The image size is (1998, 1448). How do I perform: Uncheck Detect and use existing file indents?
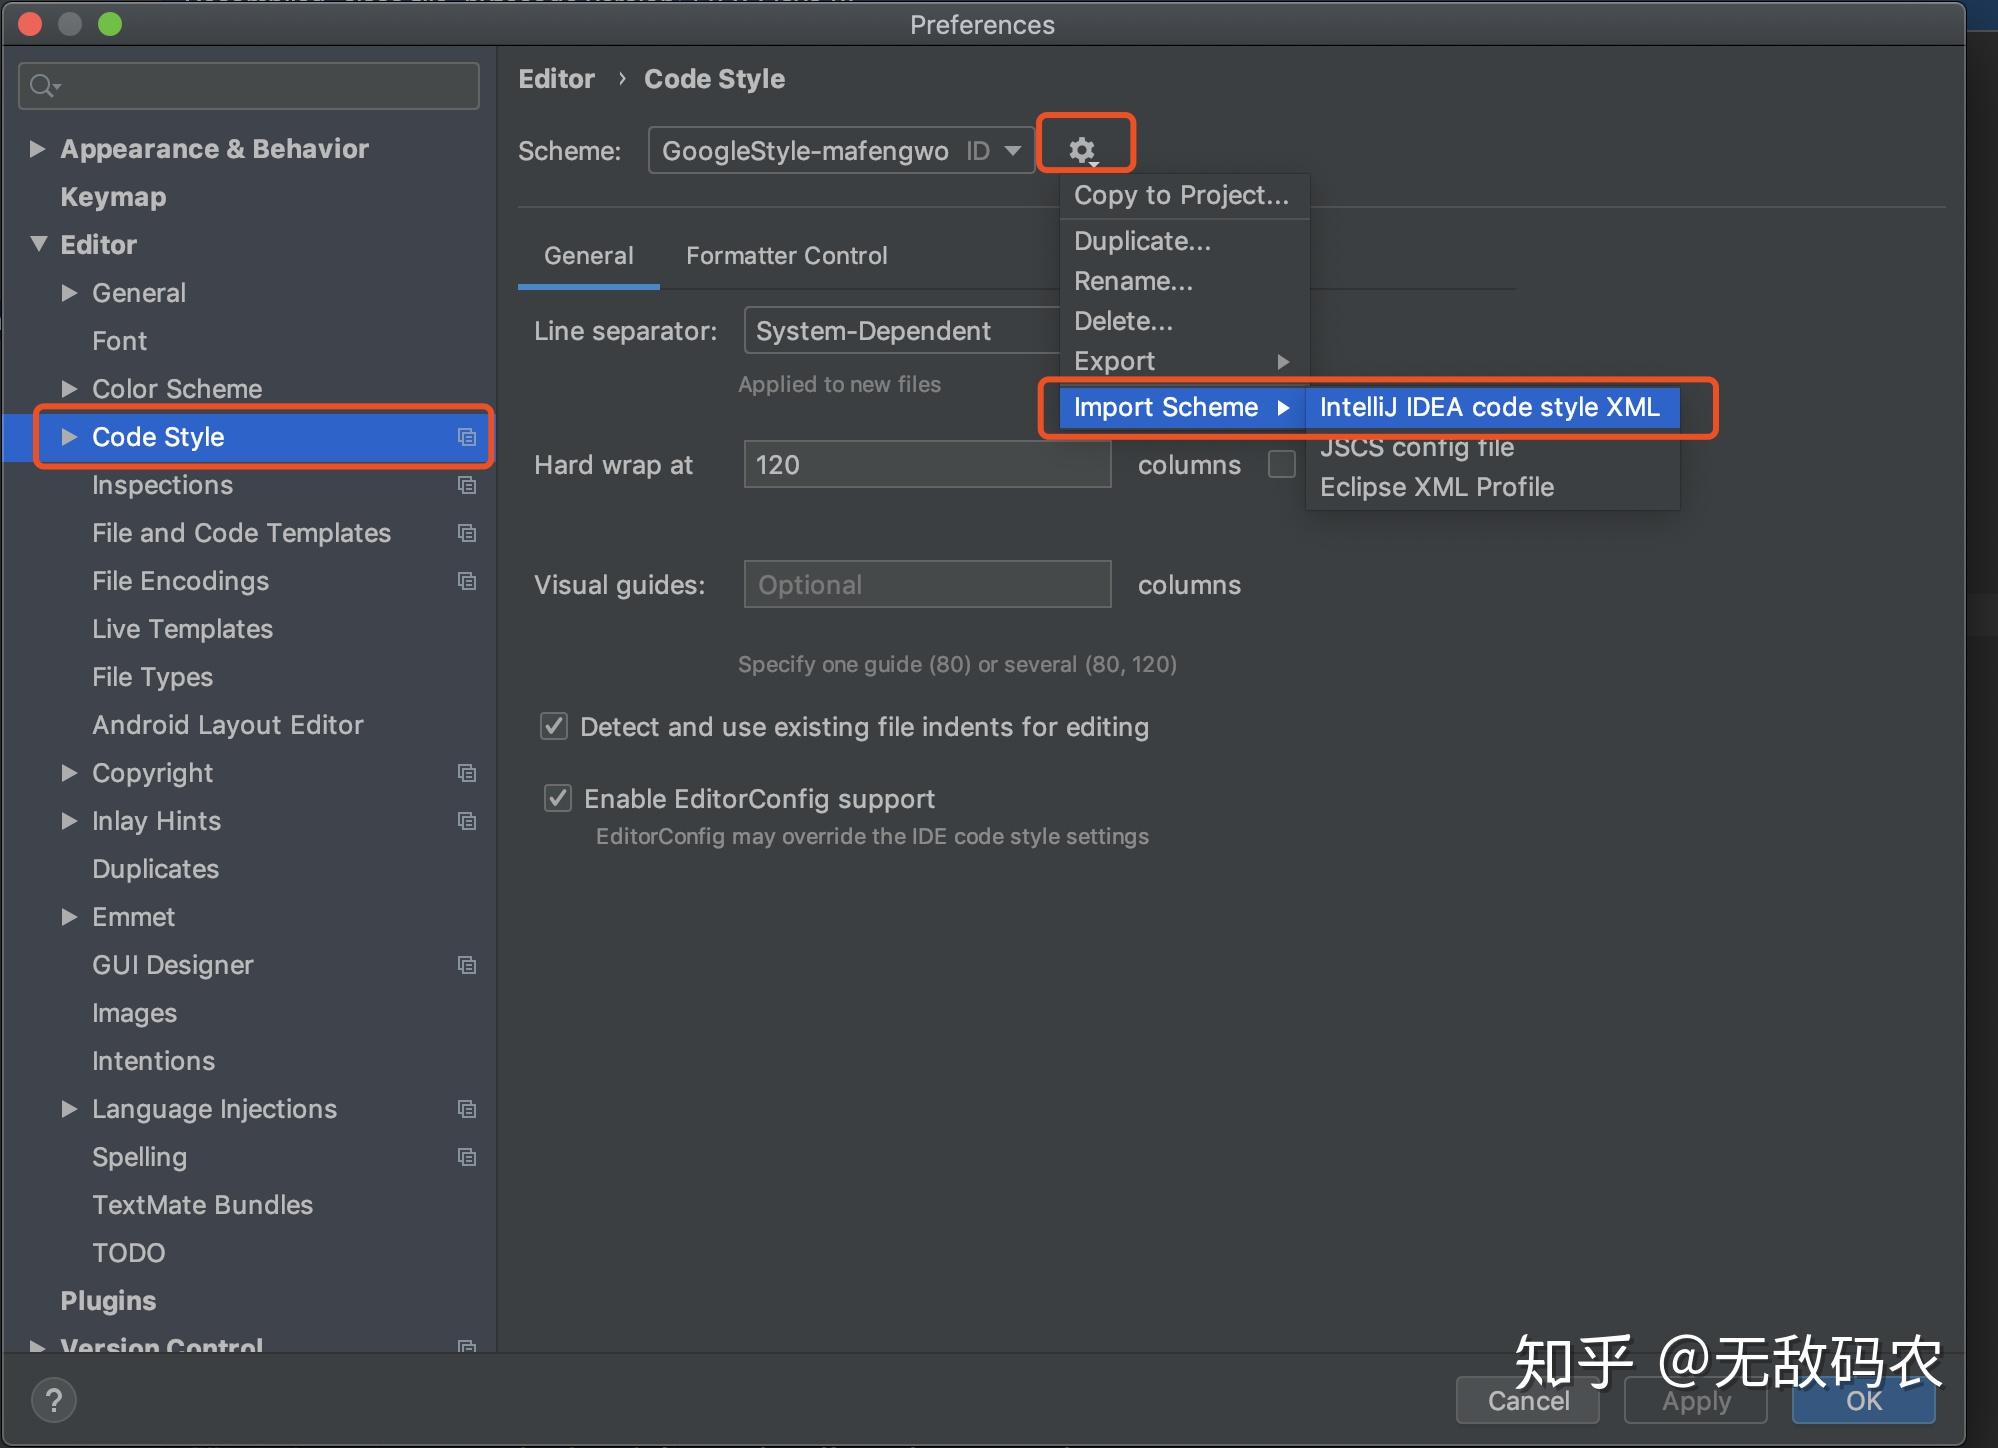(554, 726)
